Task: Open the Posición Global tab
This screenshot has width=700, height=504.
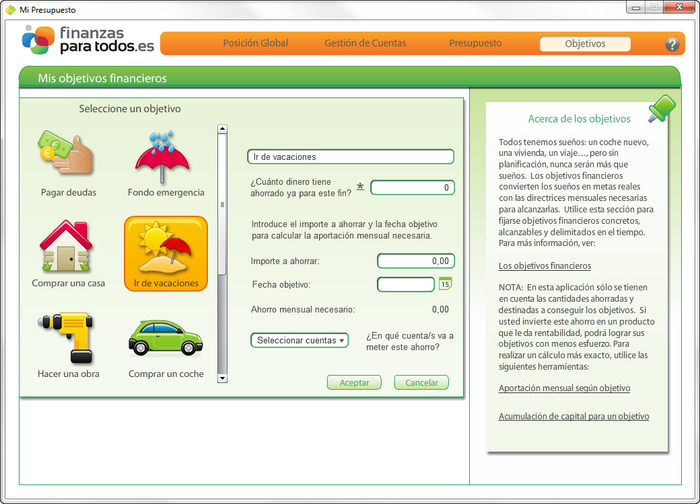Action: [x=255, y=44]
